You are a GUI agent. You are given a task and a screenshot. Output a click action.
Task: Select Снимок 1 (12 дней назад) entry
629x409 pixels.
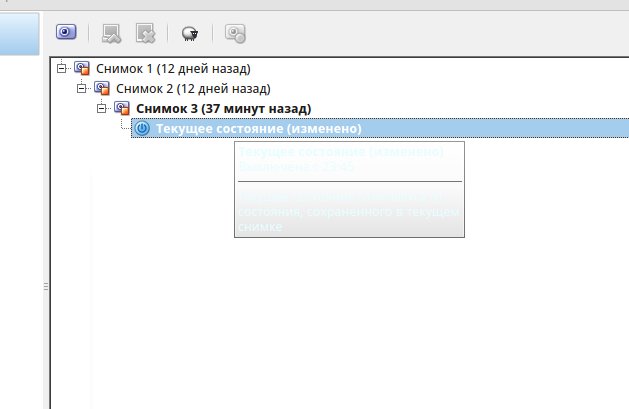tap(173, 69)
